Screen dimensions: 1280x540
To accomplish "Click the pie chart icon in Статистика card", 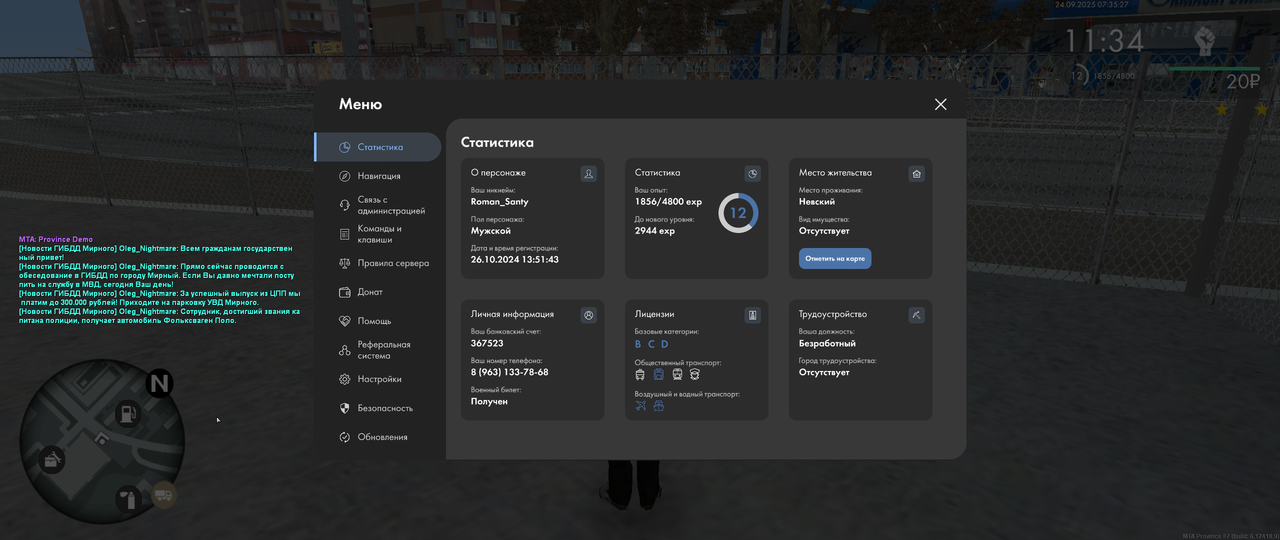I will tap(753, 173).
